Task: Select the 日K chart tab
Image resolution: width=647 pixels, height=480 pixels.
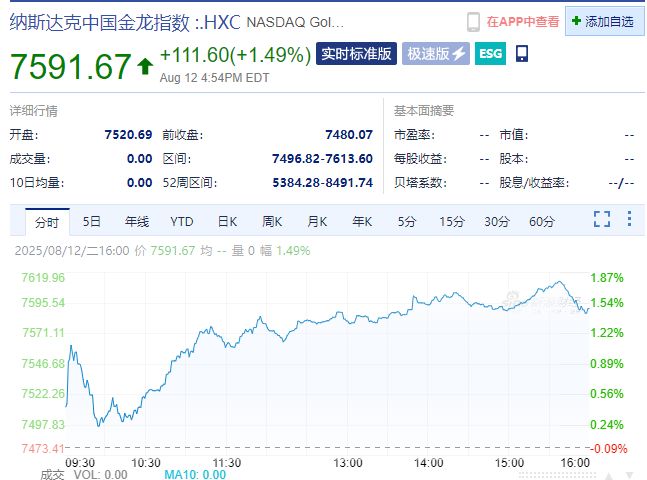Action: pyautogui.click(x=227, y=222)
